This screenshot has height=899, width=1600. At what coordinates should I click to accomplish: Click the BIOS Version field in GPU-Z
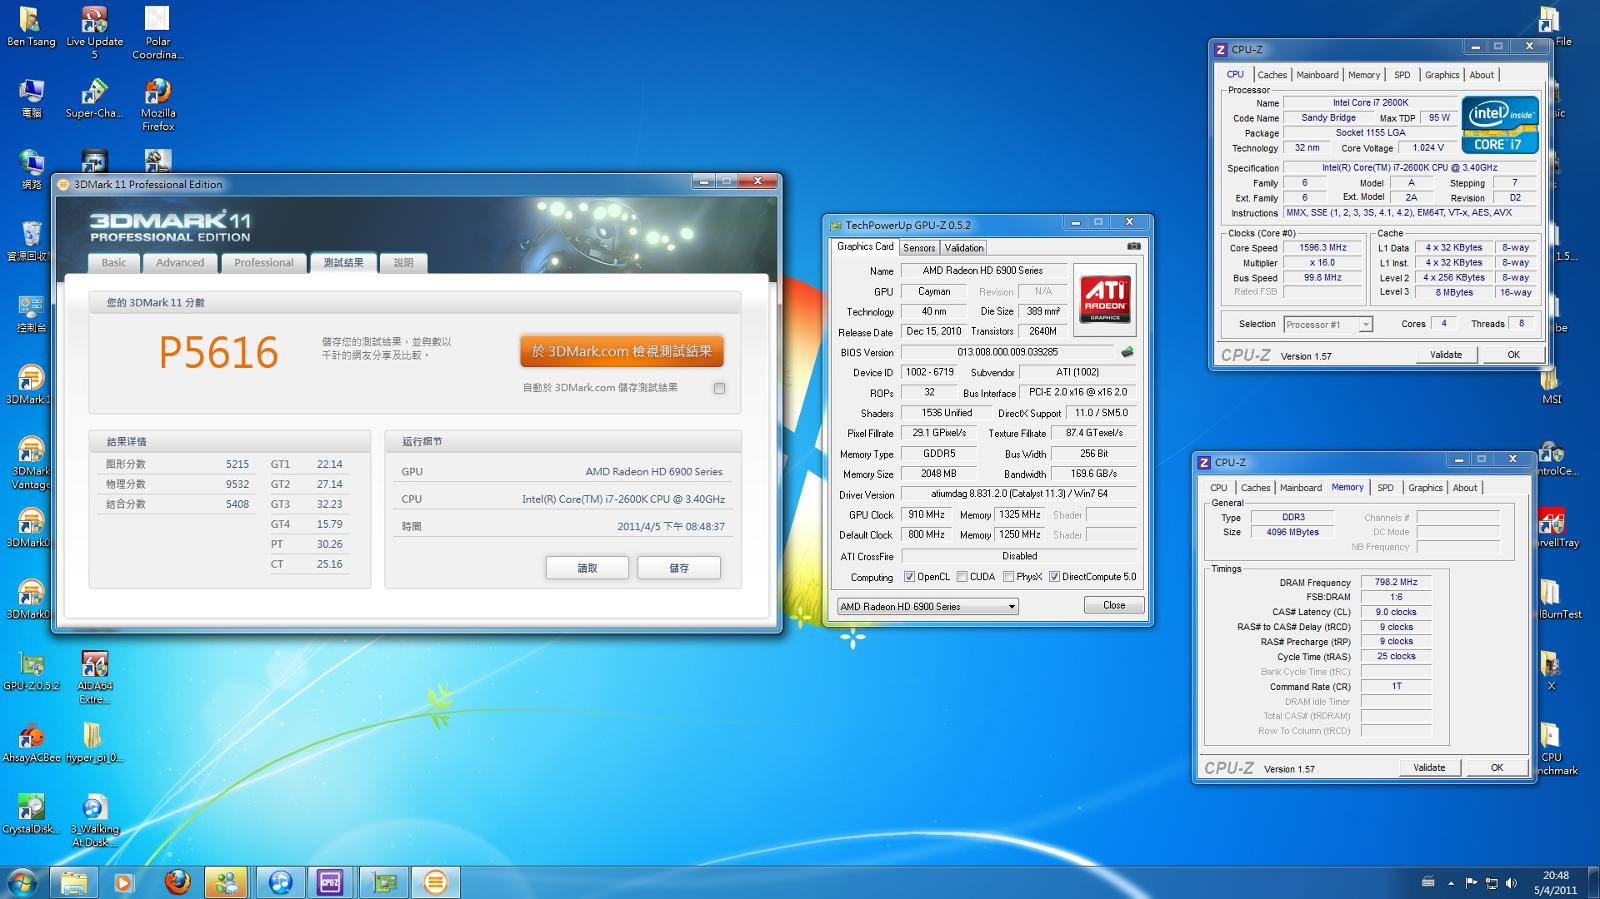point(1007,352)
